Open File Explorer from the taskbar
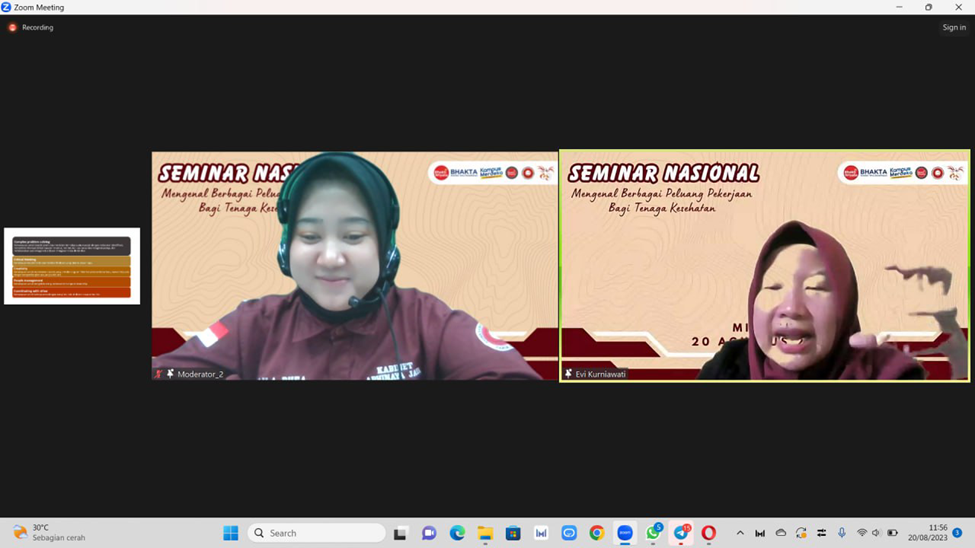The height and width of the screenshot is (548, 975). (x=485, y=533)
